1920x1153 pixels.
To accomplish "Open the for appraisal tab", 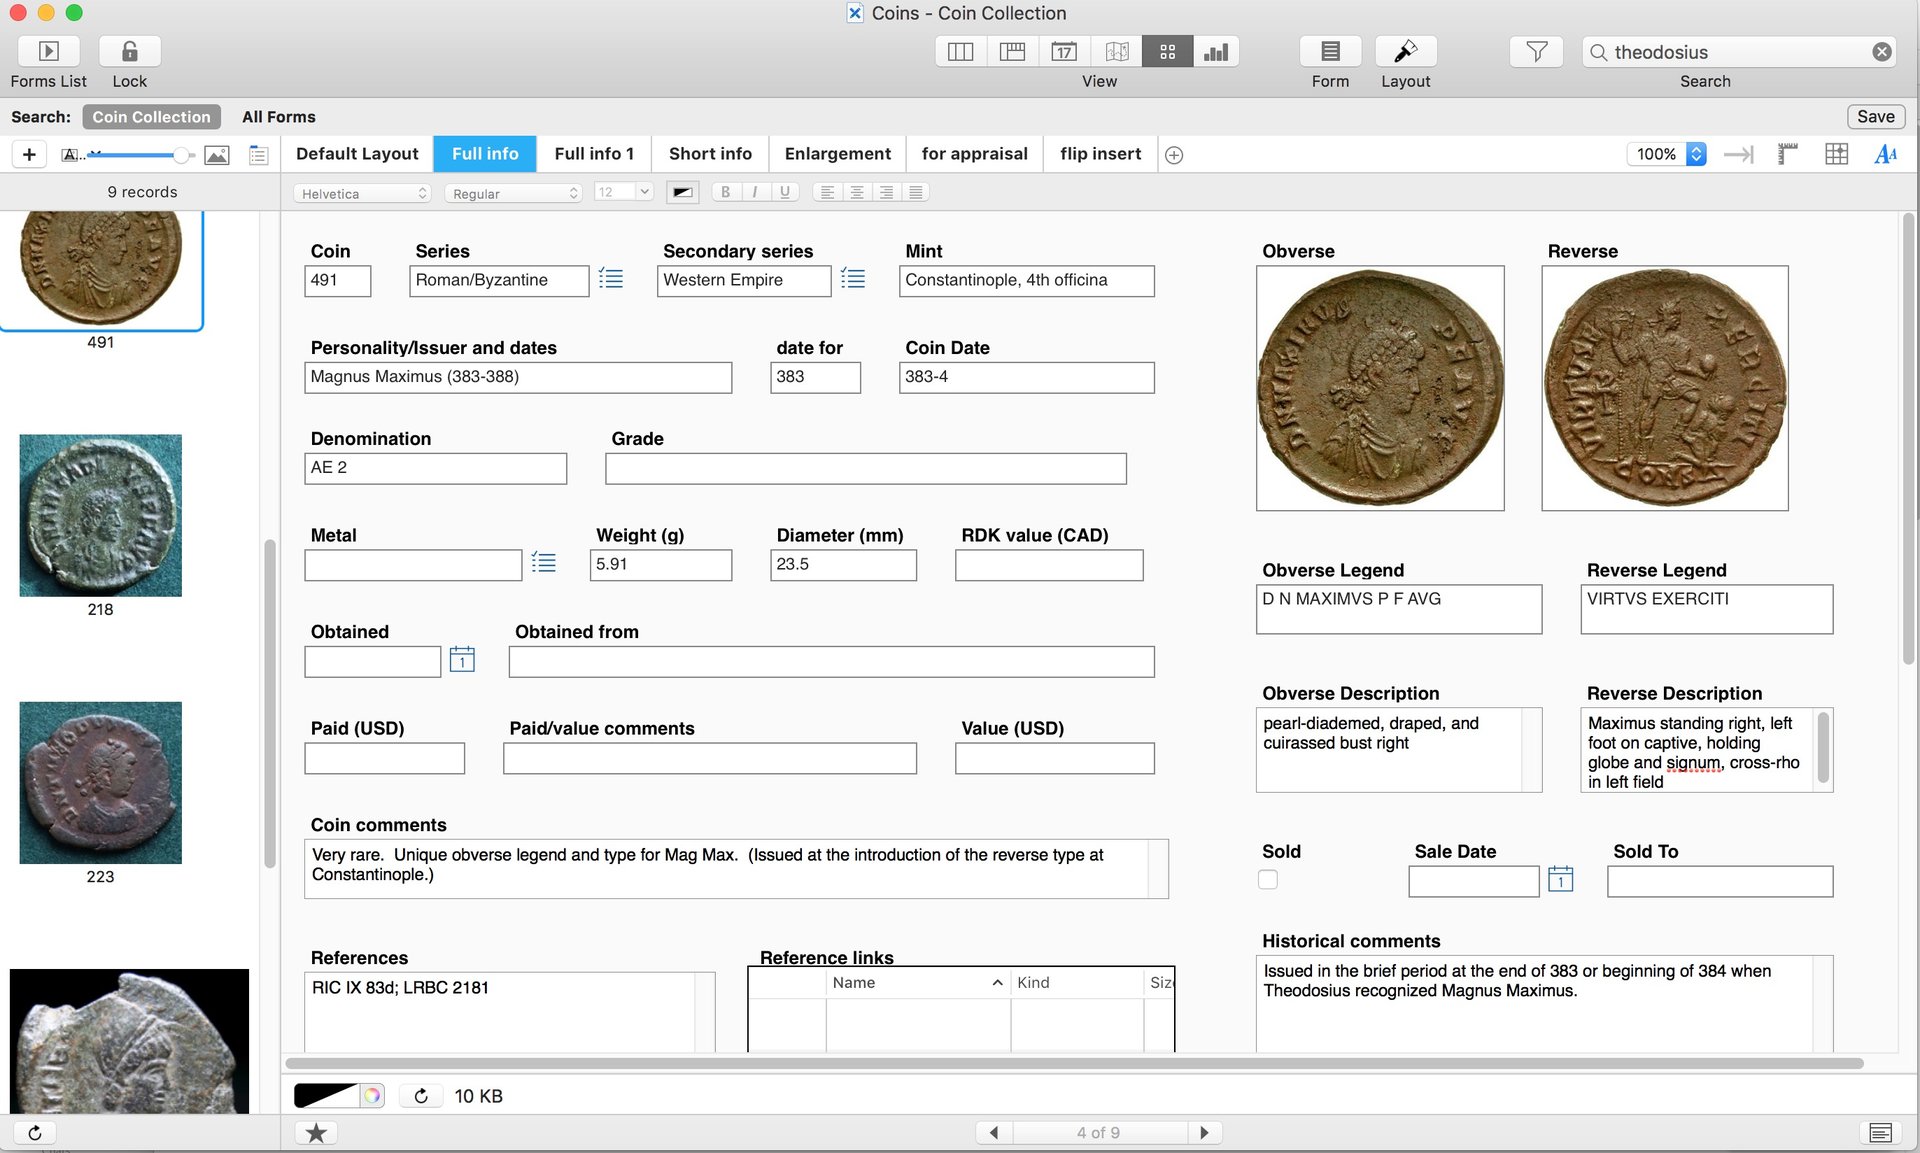I will pyautogui.click(x=974, y=154).
